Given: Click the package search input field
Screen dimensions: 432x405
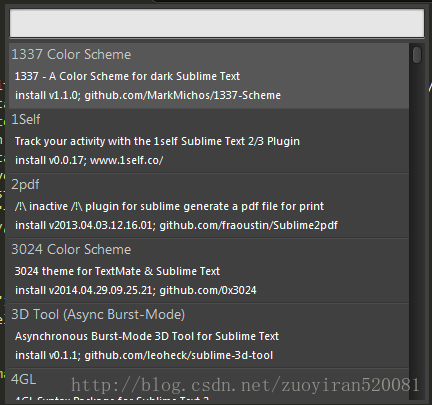Looking at the screenshot, I should 217,23.
